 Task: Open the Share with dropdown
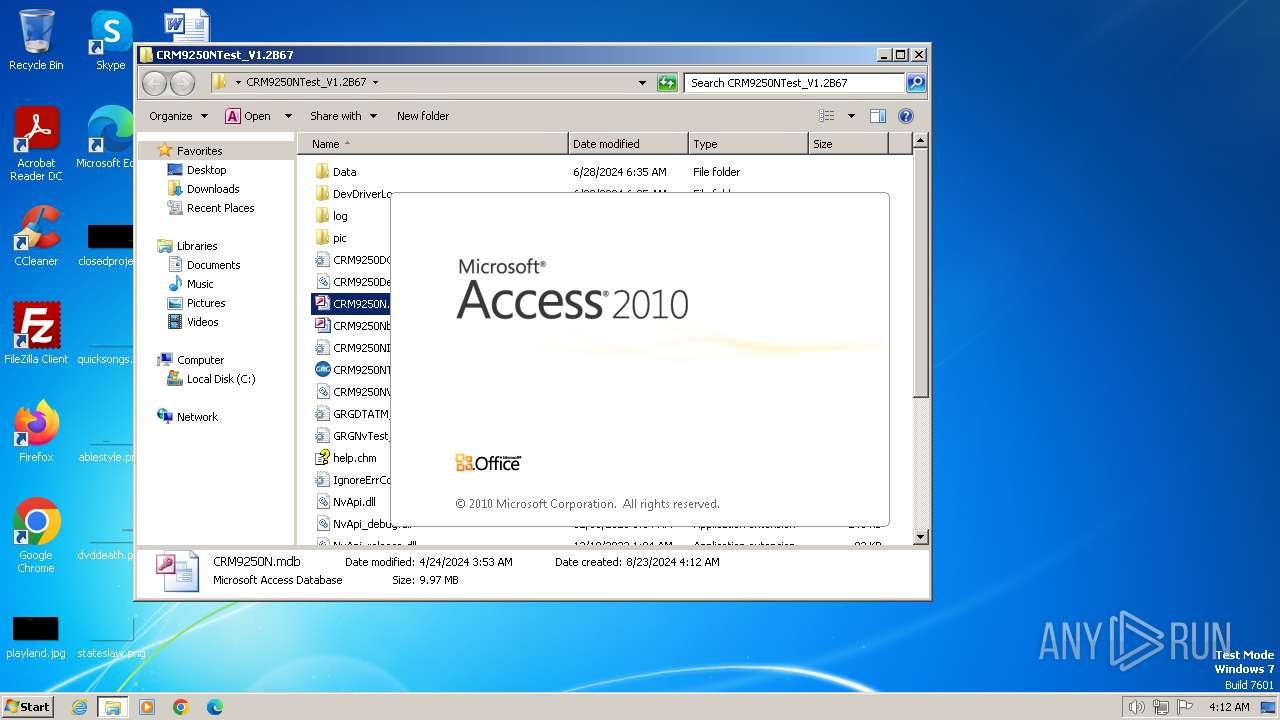coord(343,116)
